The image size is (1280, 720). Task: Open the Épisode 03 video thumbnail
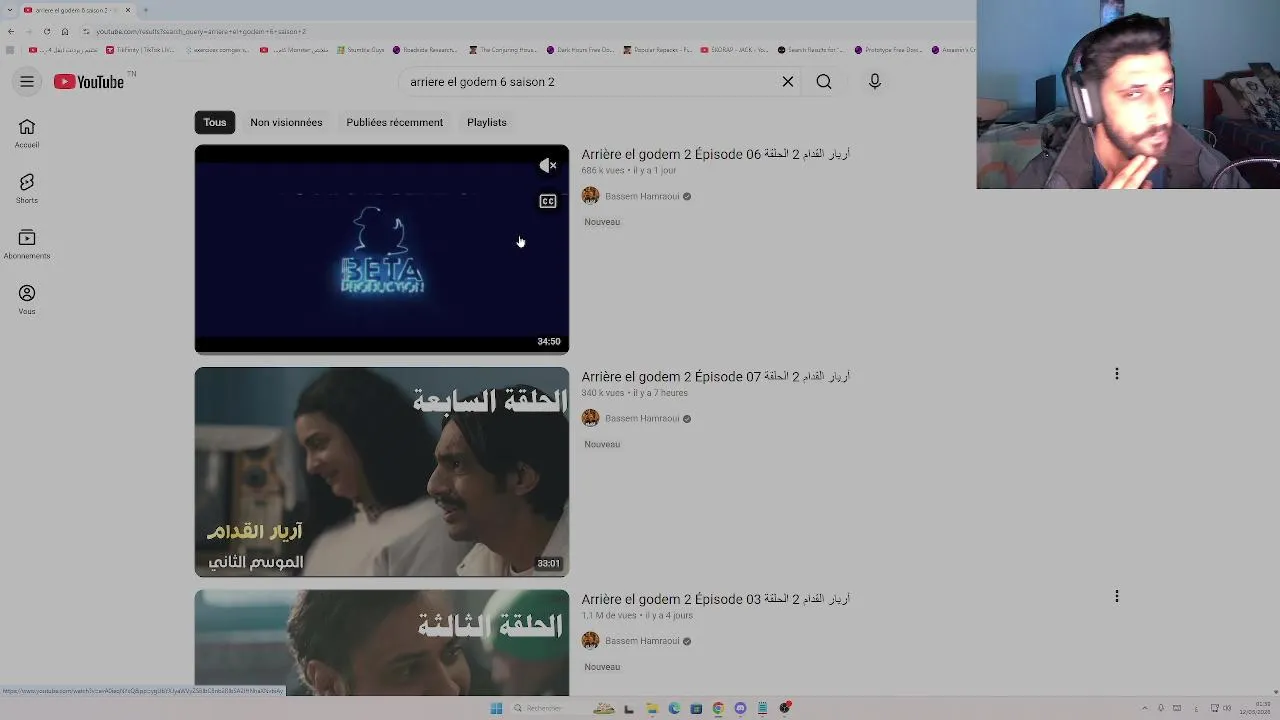[382, 643]
